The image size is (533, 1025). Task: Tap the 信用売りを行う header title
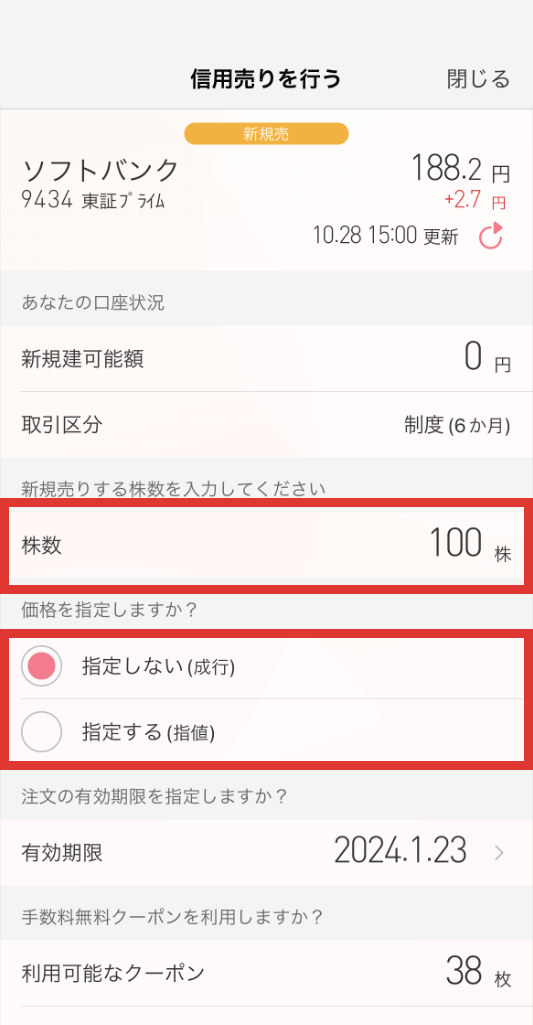click(266, 79)
